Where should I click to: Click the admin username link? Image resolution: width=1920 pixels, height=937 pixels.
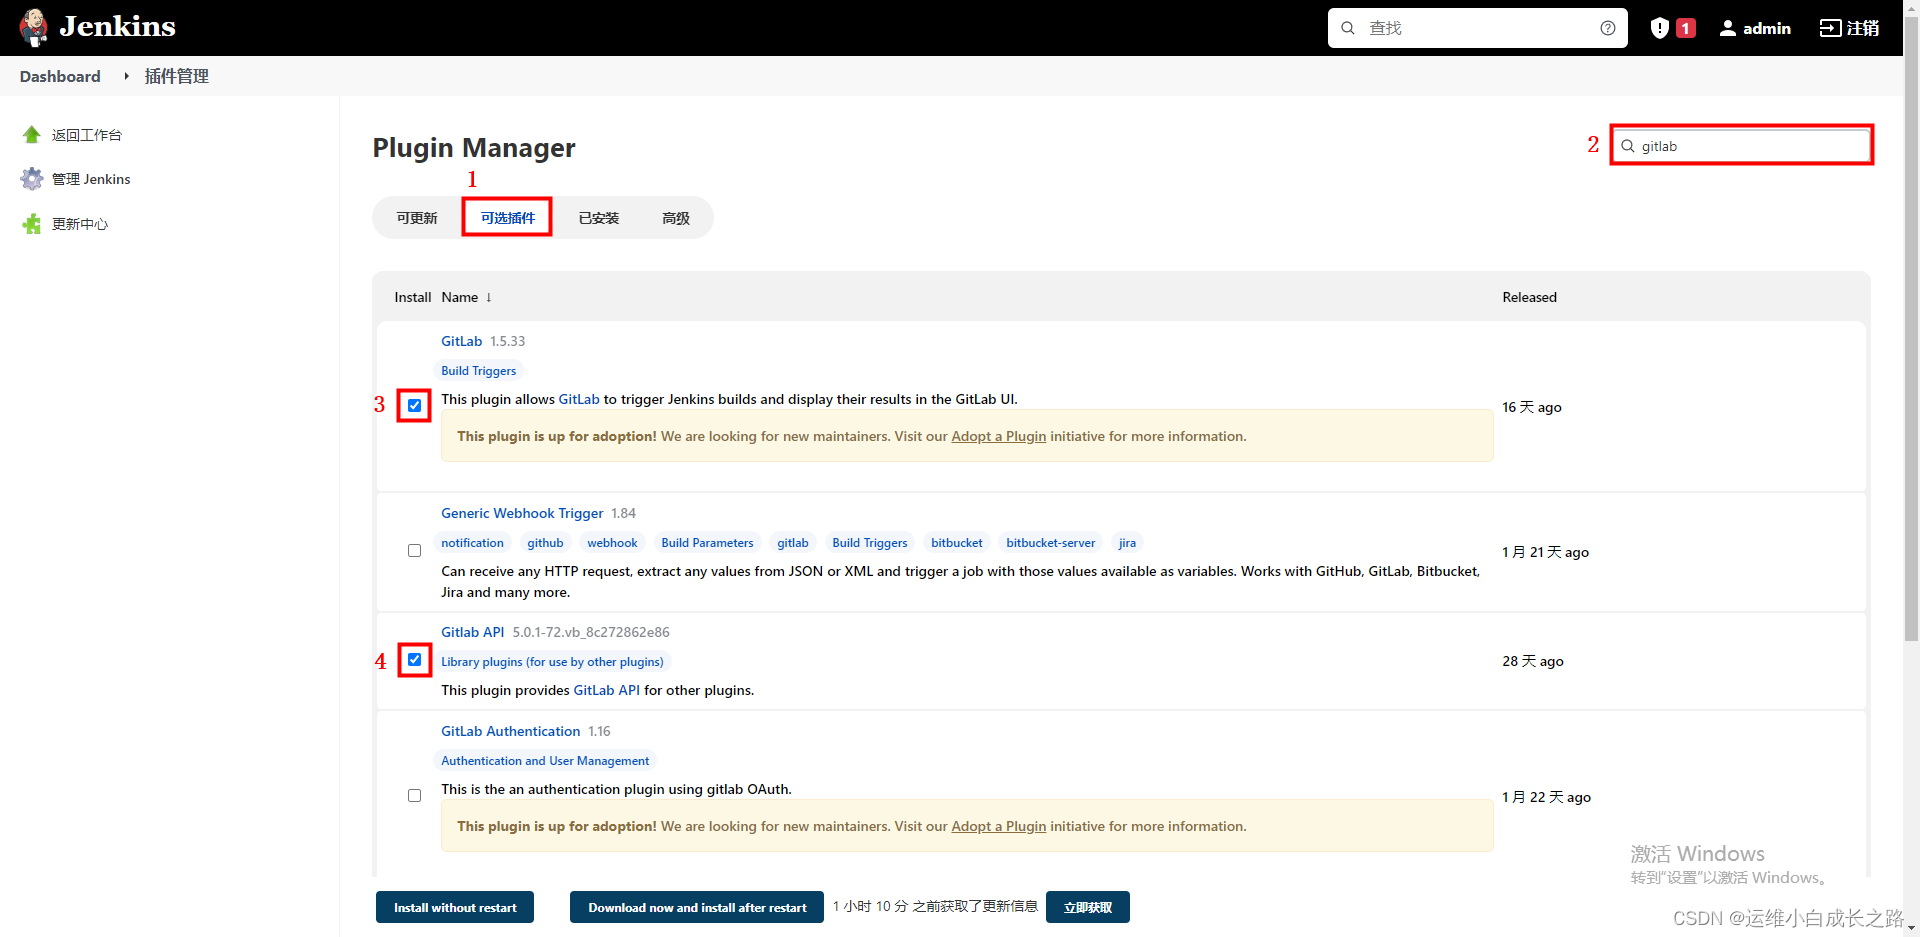point(1767,28)
